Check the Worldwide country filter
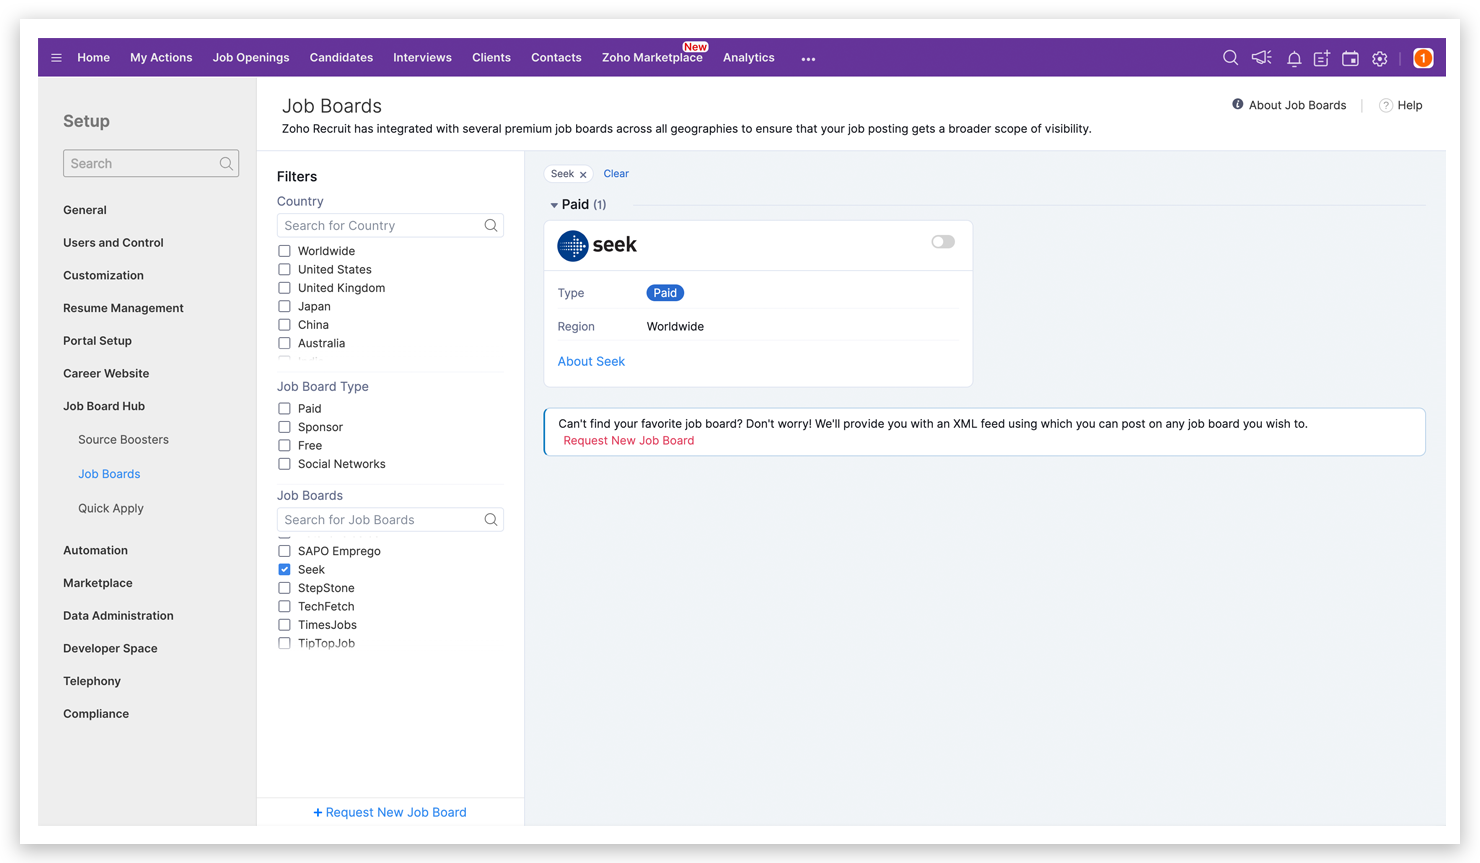 [285, 251]
